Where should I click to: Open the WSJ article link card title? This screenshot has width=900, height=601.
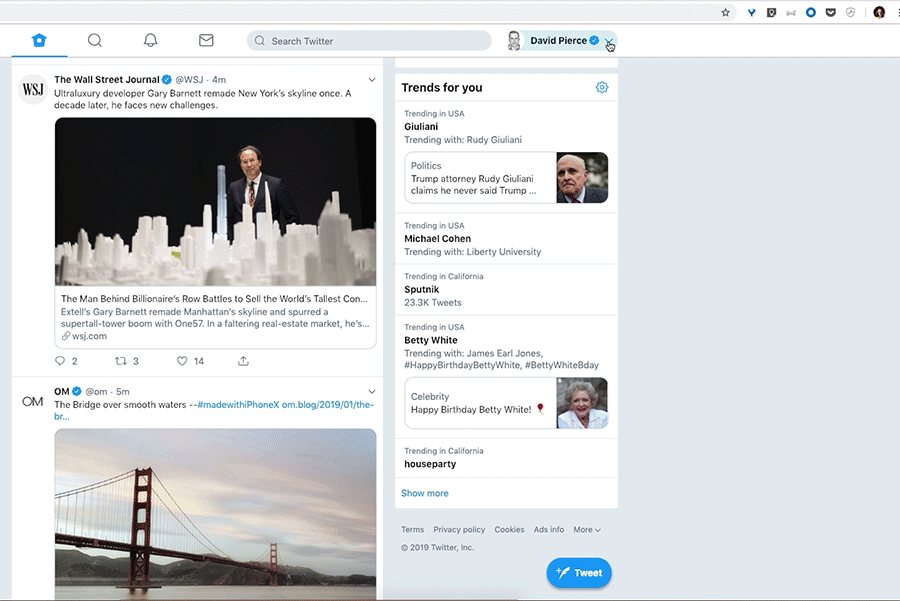tap(214, 299)
